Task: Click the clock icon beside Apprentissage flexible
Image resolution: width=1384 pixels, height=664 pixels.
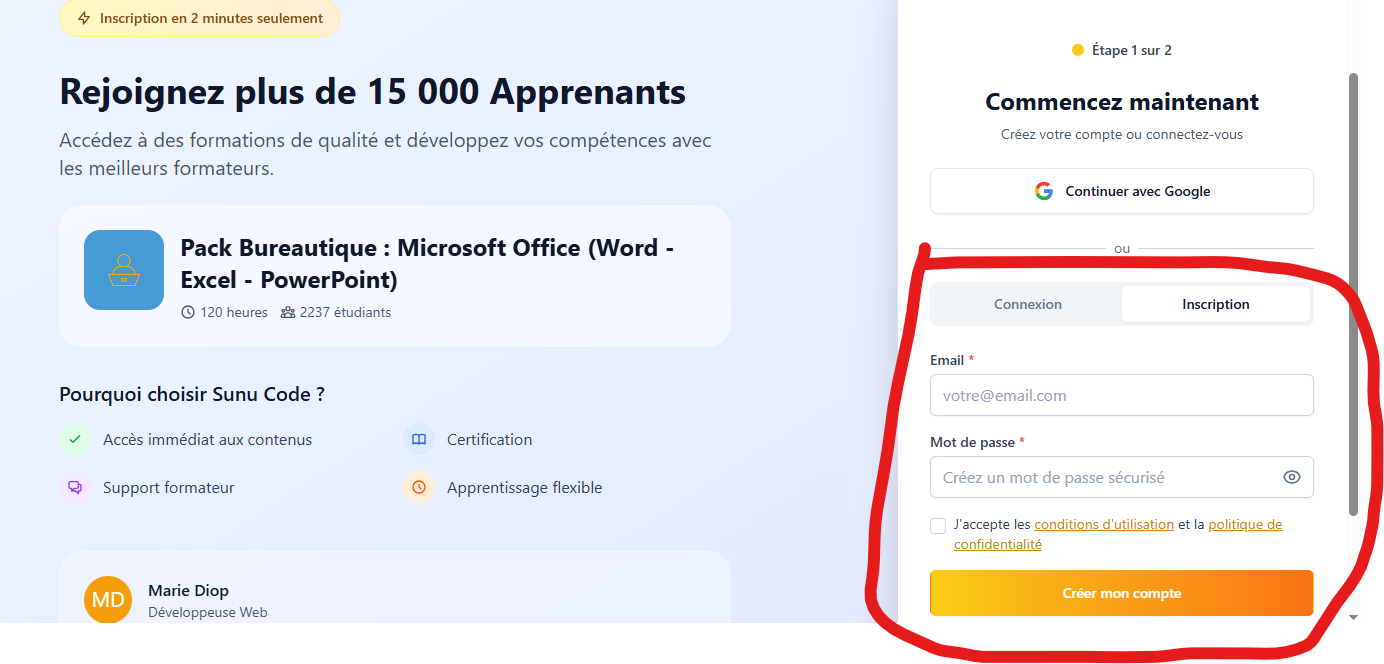Action: point(419,487)
